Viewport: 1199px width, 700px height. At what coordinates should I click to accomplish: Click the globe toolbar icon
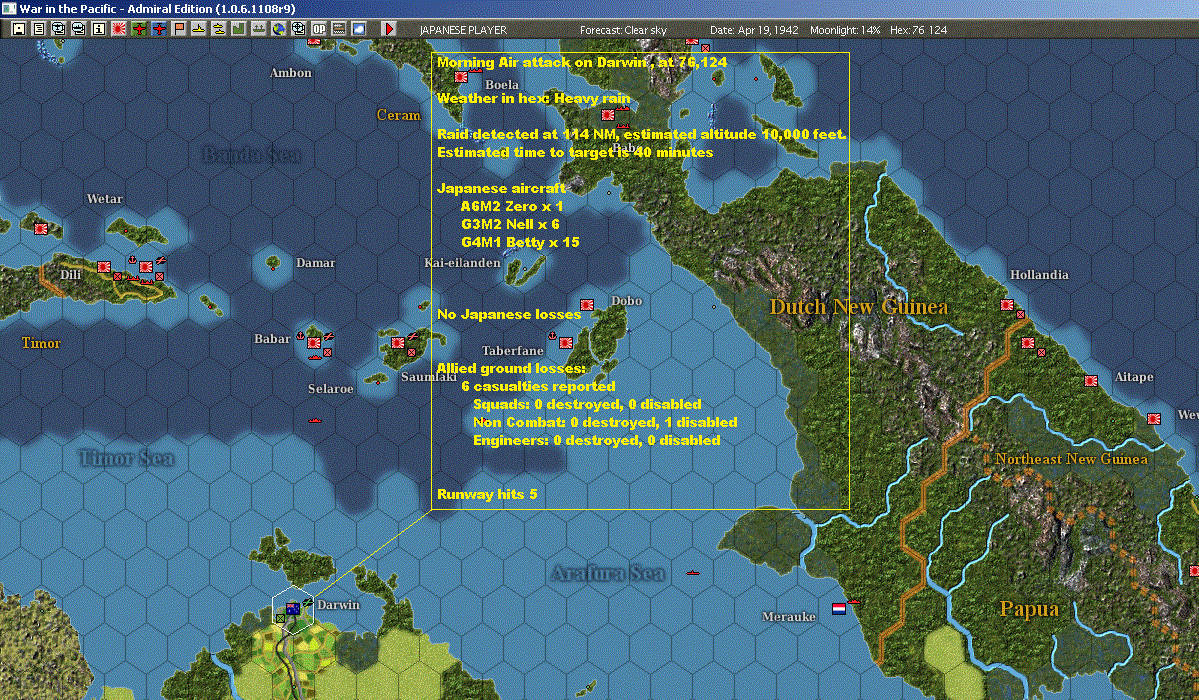click(279, 29)
